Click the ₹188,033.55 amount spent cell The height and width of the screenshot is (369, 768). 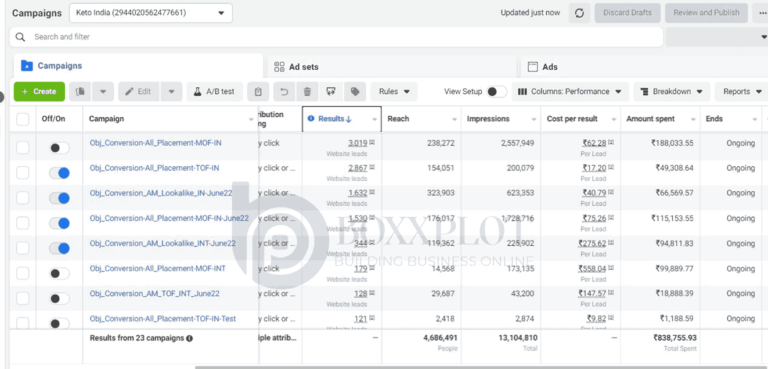coord(672,143)
